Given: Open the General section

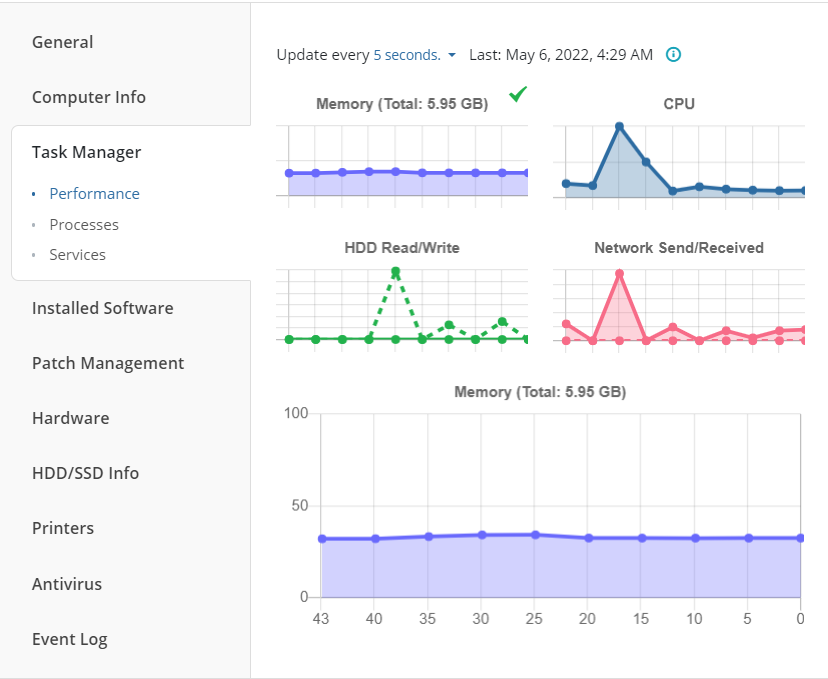Looking at the screenshot, I should point(63,42).
